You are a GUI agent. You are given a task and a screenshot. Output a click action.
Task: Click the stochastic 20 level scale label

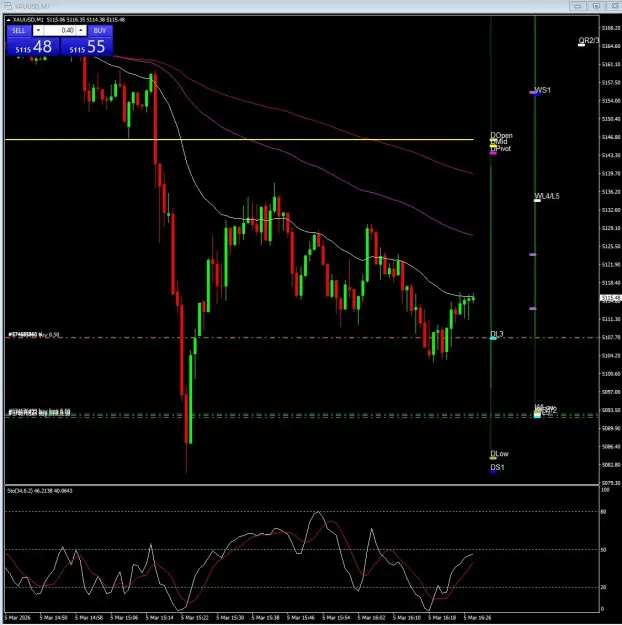603,587
